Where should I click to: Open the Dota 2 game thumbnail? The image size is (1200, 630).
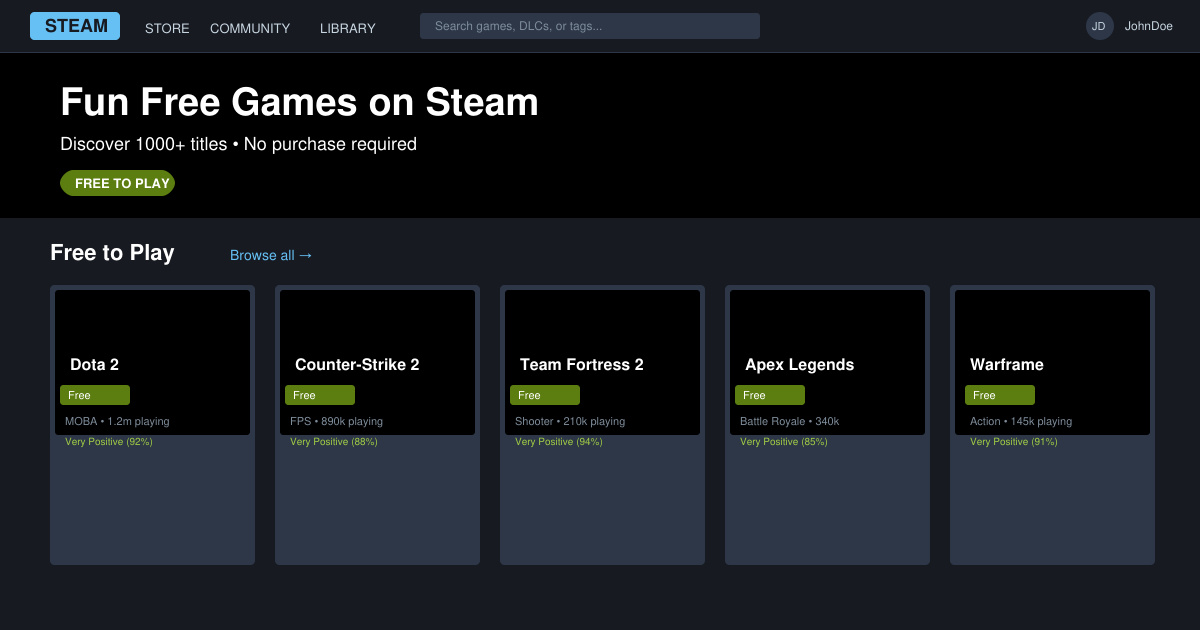(152, 362)
